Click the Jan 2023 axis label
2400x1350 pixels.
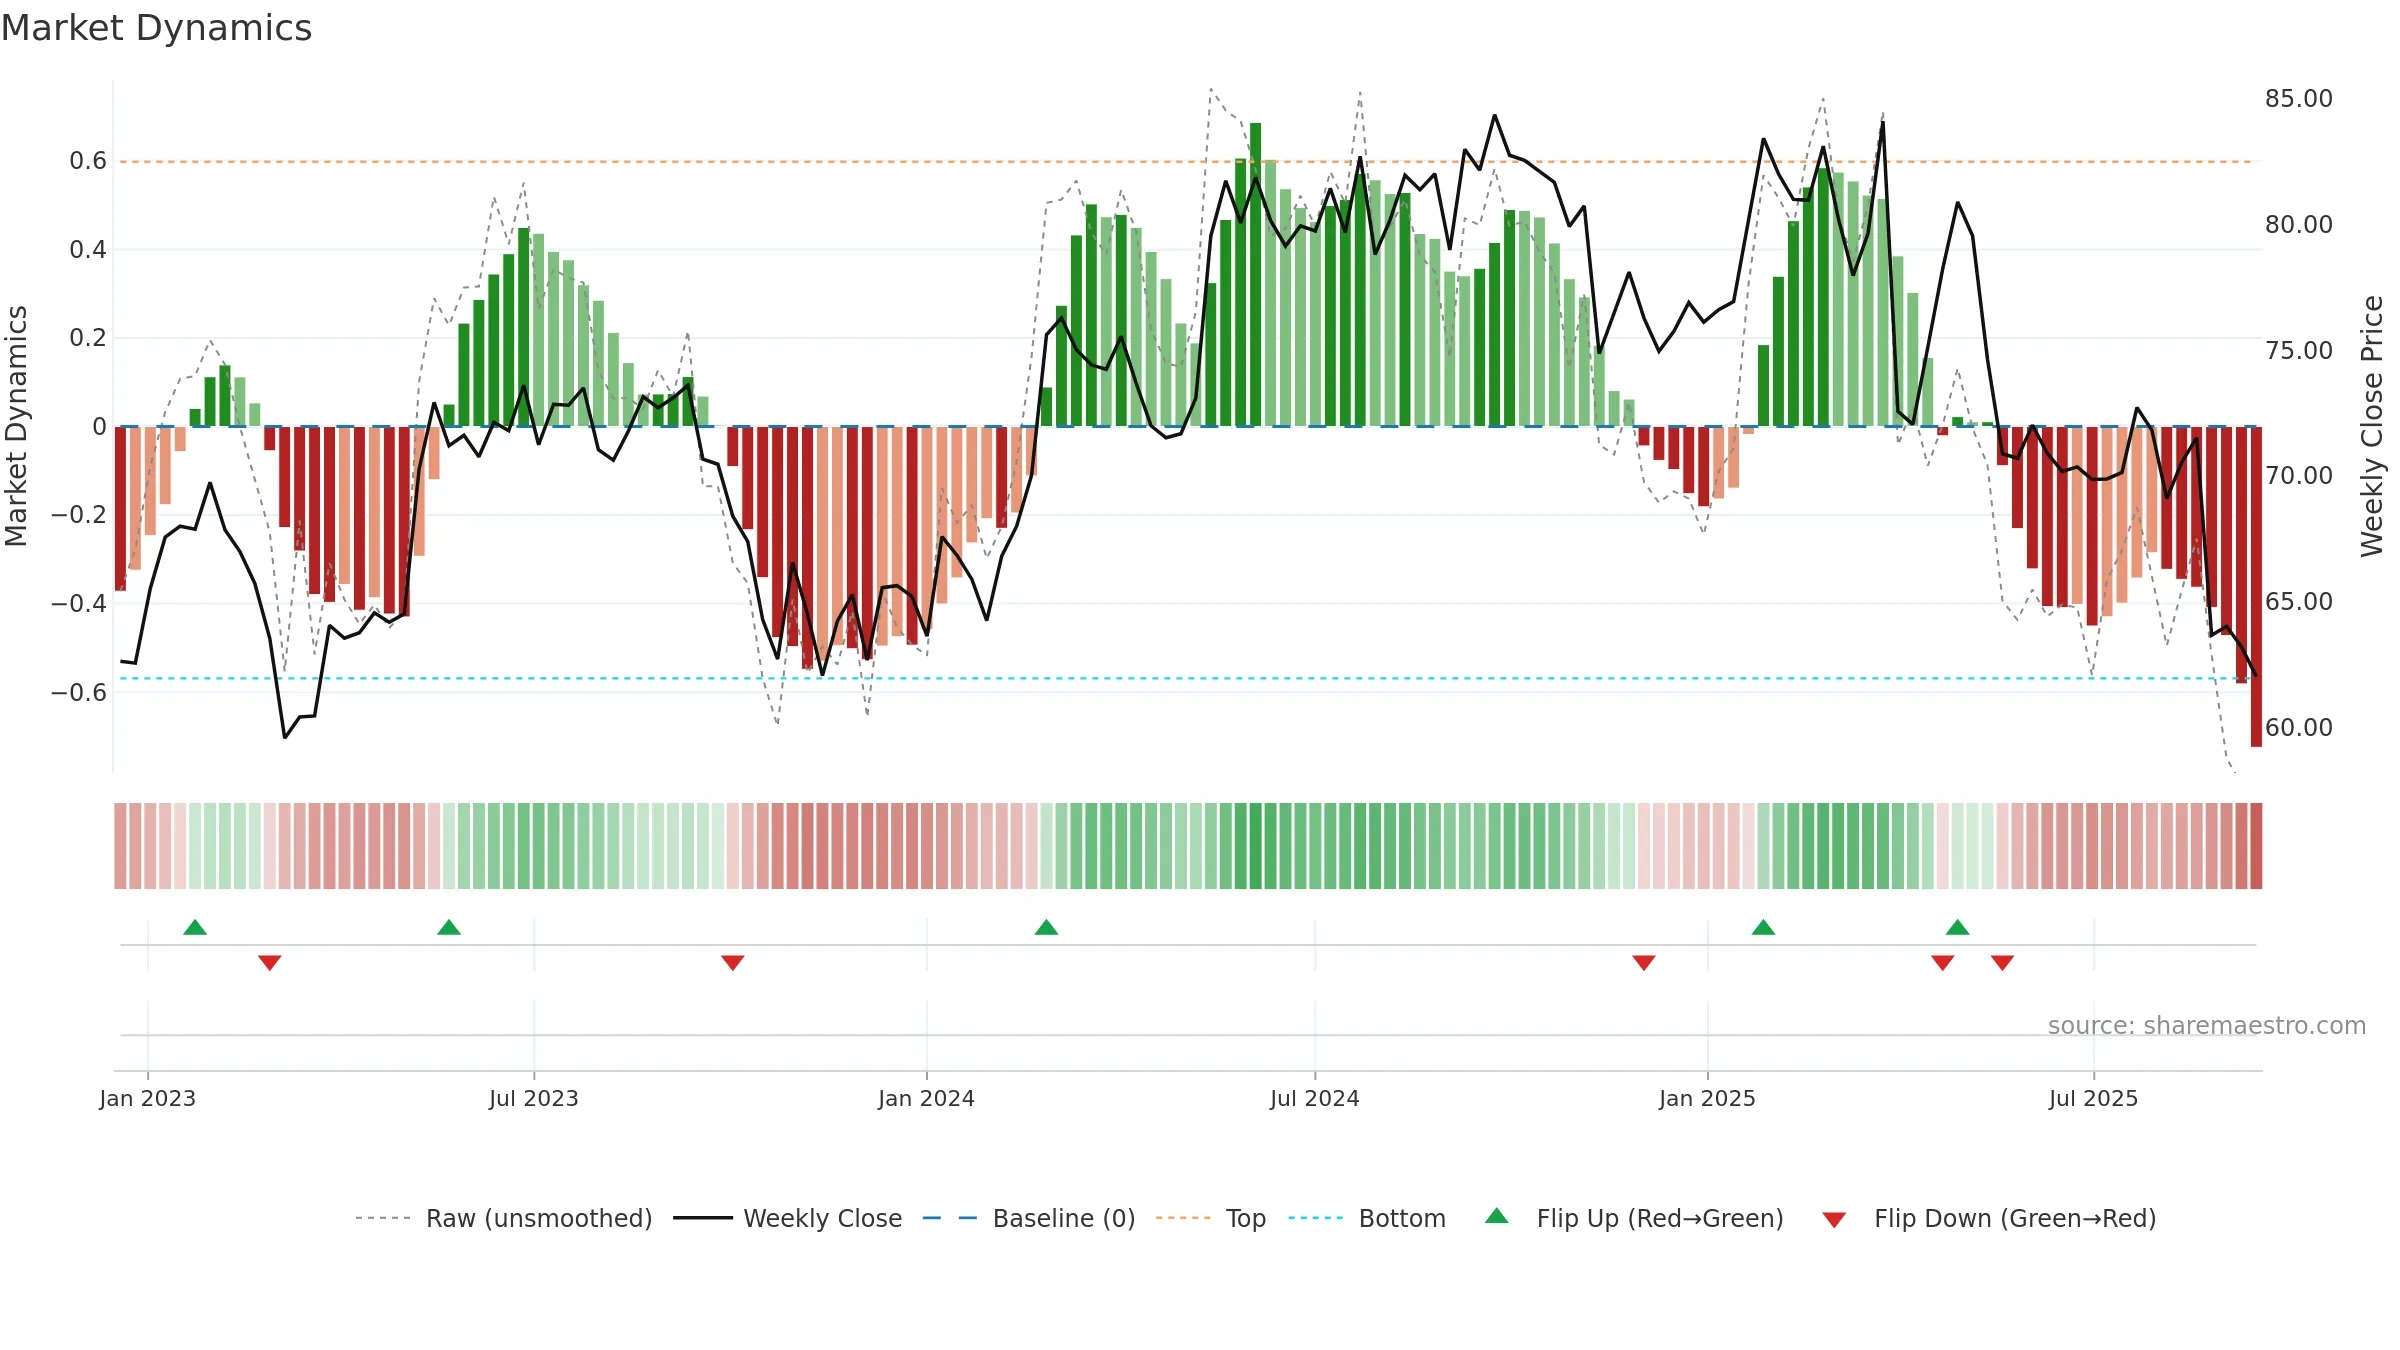click(x=148, y=1098)
